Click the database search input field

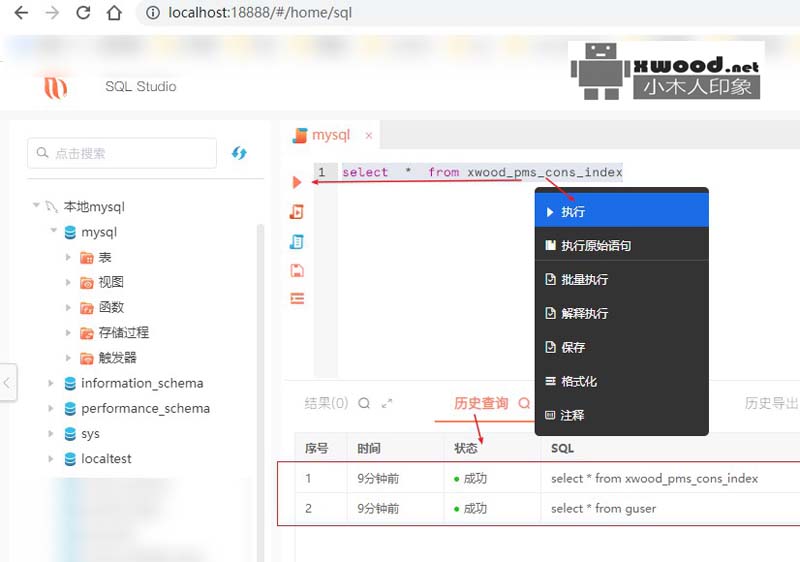[122, 153]
